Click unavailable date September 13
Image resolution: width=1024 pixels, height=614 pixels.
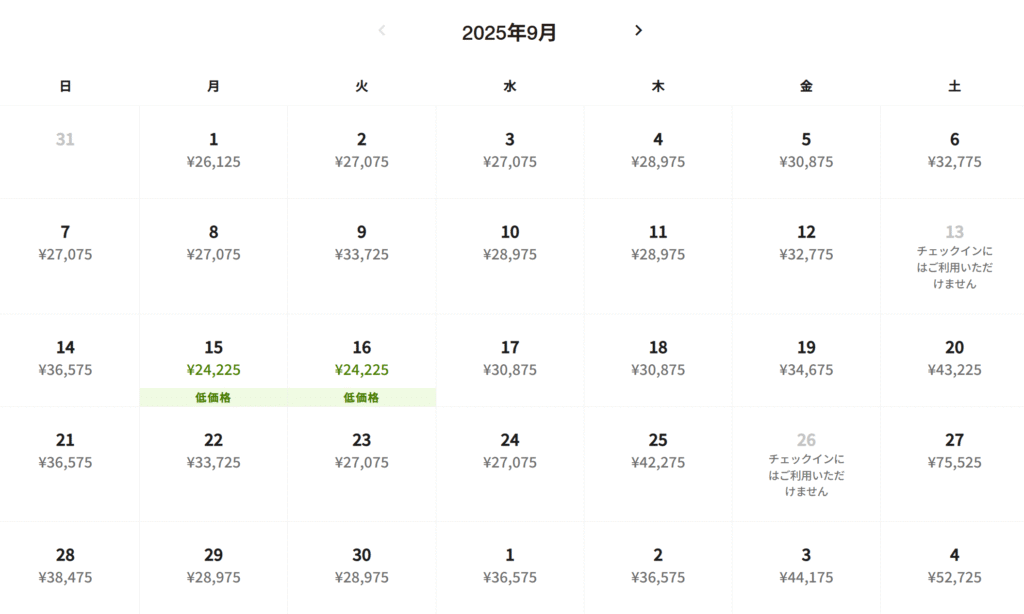click(x=954, y=257)
